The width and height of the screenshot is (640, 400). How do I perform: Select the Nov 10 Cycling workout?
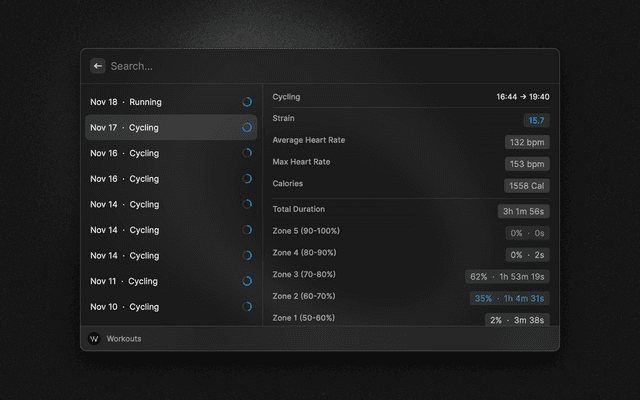click(160, 307)
